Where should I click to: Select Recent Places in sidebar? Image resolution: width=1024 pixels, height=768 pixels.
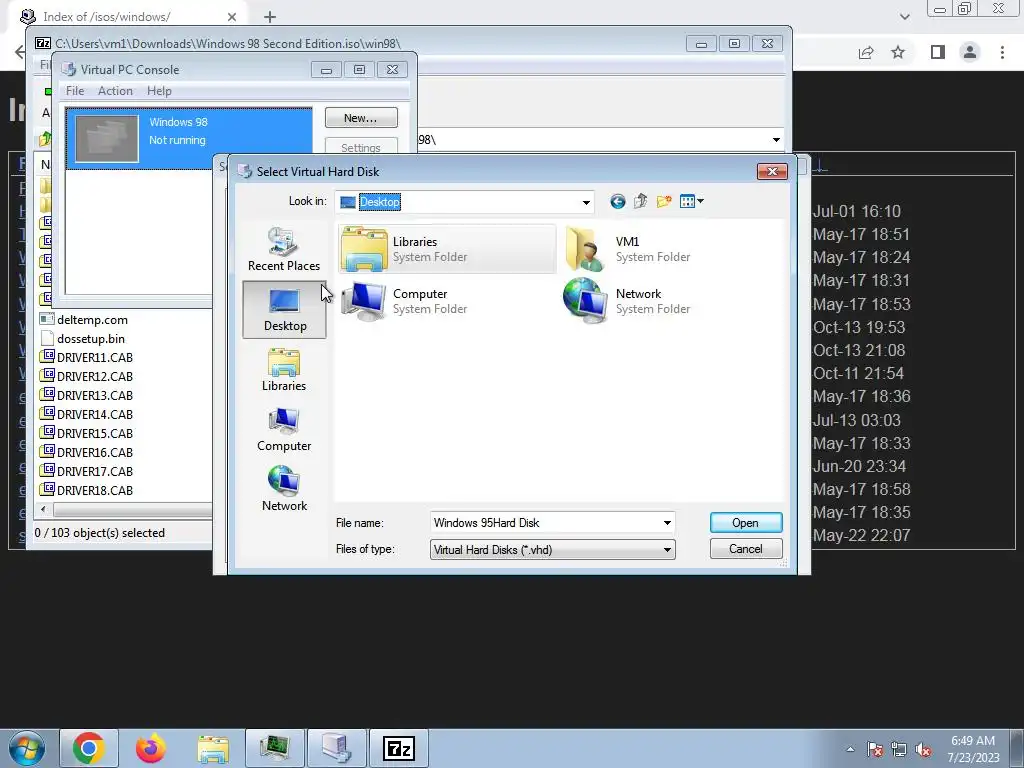[284, 249]
